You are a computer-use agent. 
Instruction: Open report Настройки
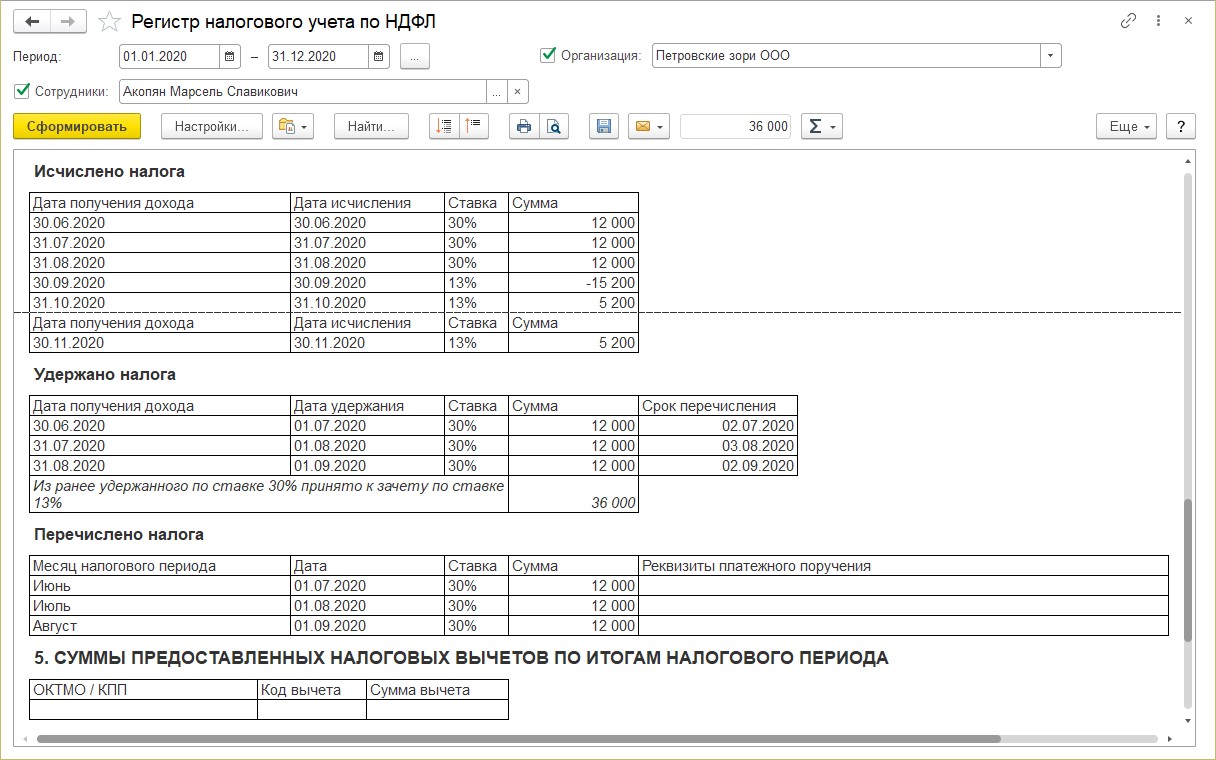coord(211,126)
